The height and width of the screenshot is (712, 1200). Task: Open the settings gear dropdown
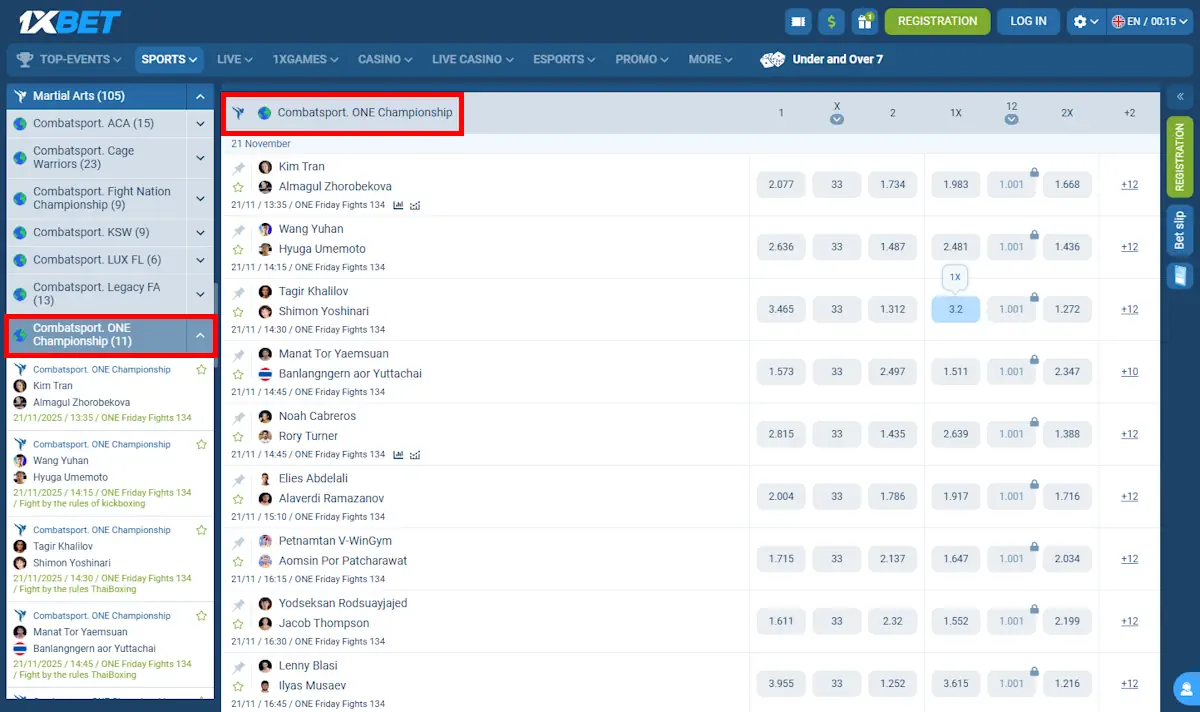[1084, 21]
